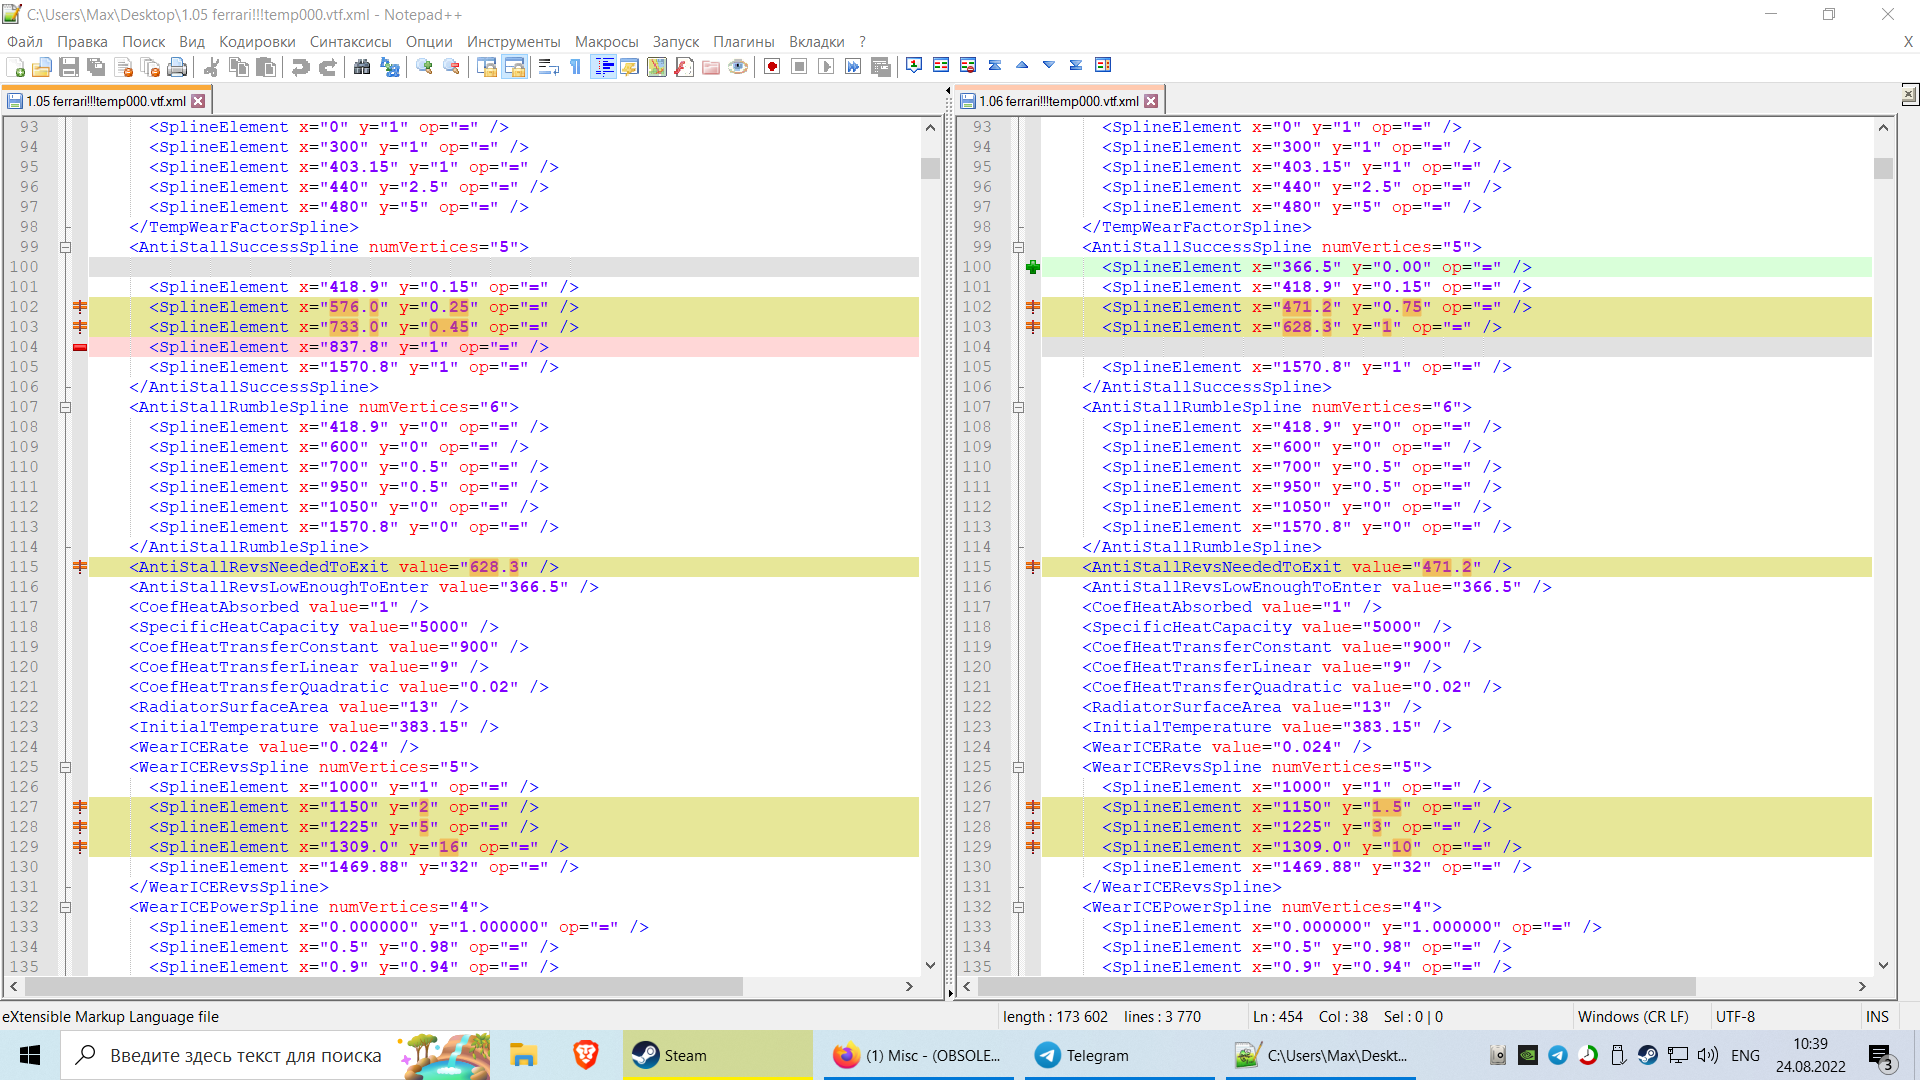
Task: Collapse AntiStallSuccessSpline fold in right pane
Action: (1018, 247)
